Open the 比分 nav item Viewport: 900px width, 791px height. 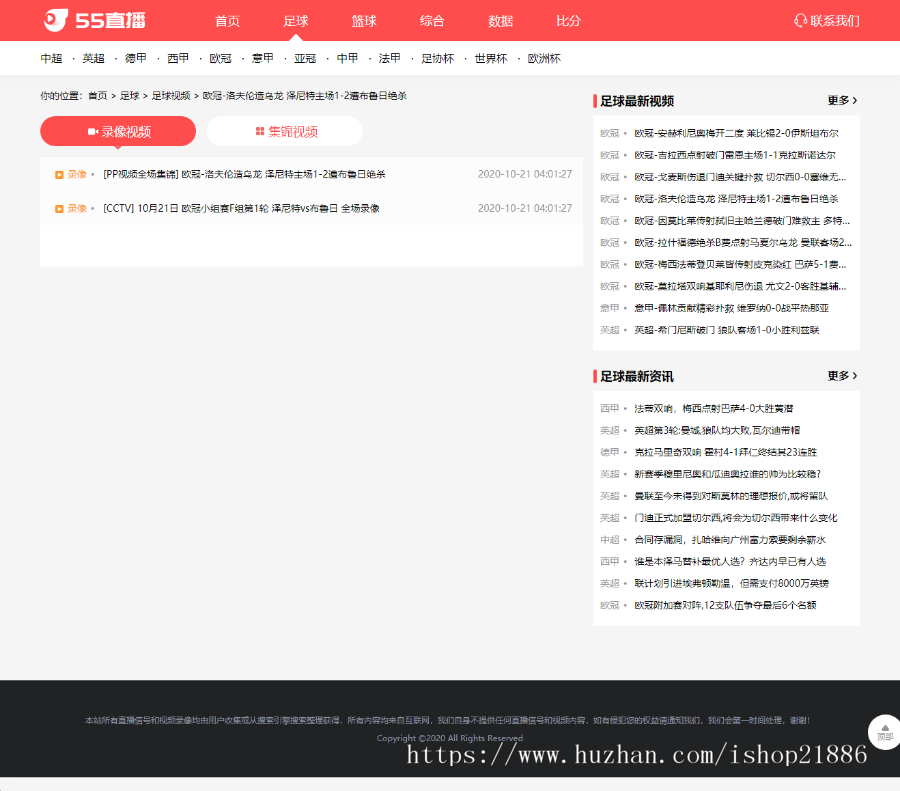point(569,21)
